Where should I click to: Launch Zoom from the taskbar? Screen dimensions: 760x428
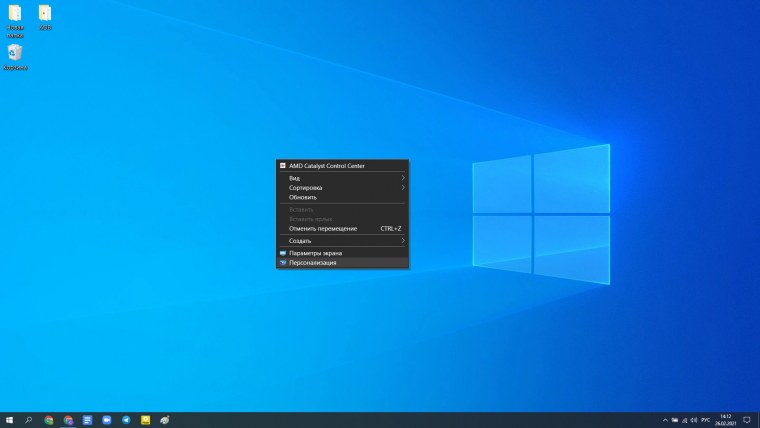pos(107,420)
